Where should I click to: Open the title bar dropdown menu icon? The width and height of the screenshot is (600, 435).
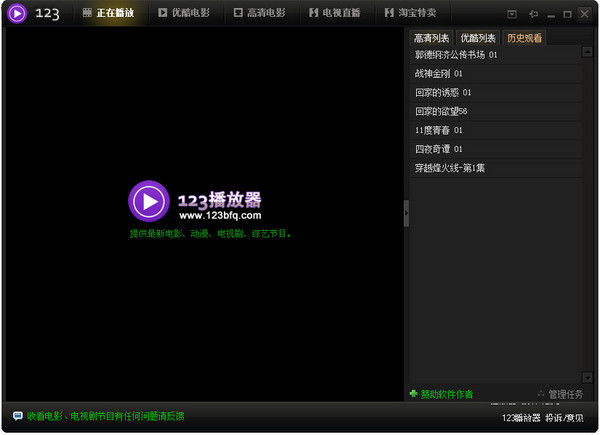[x=512, y=15]
